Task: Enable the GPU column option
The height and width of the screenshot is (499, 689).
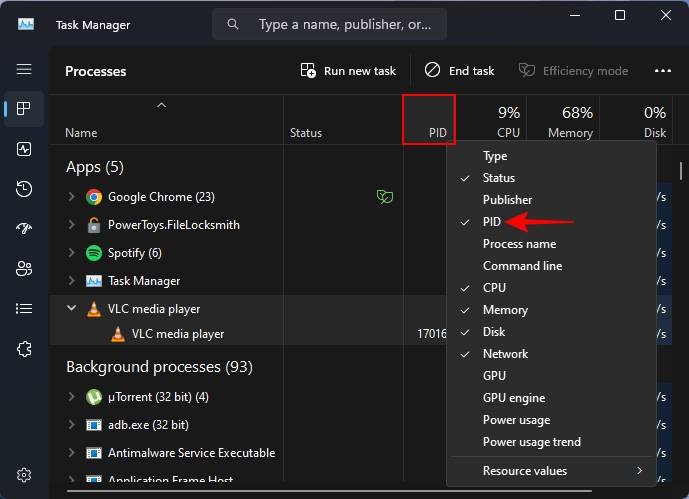Action: coord(494,376)
